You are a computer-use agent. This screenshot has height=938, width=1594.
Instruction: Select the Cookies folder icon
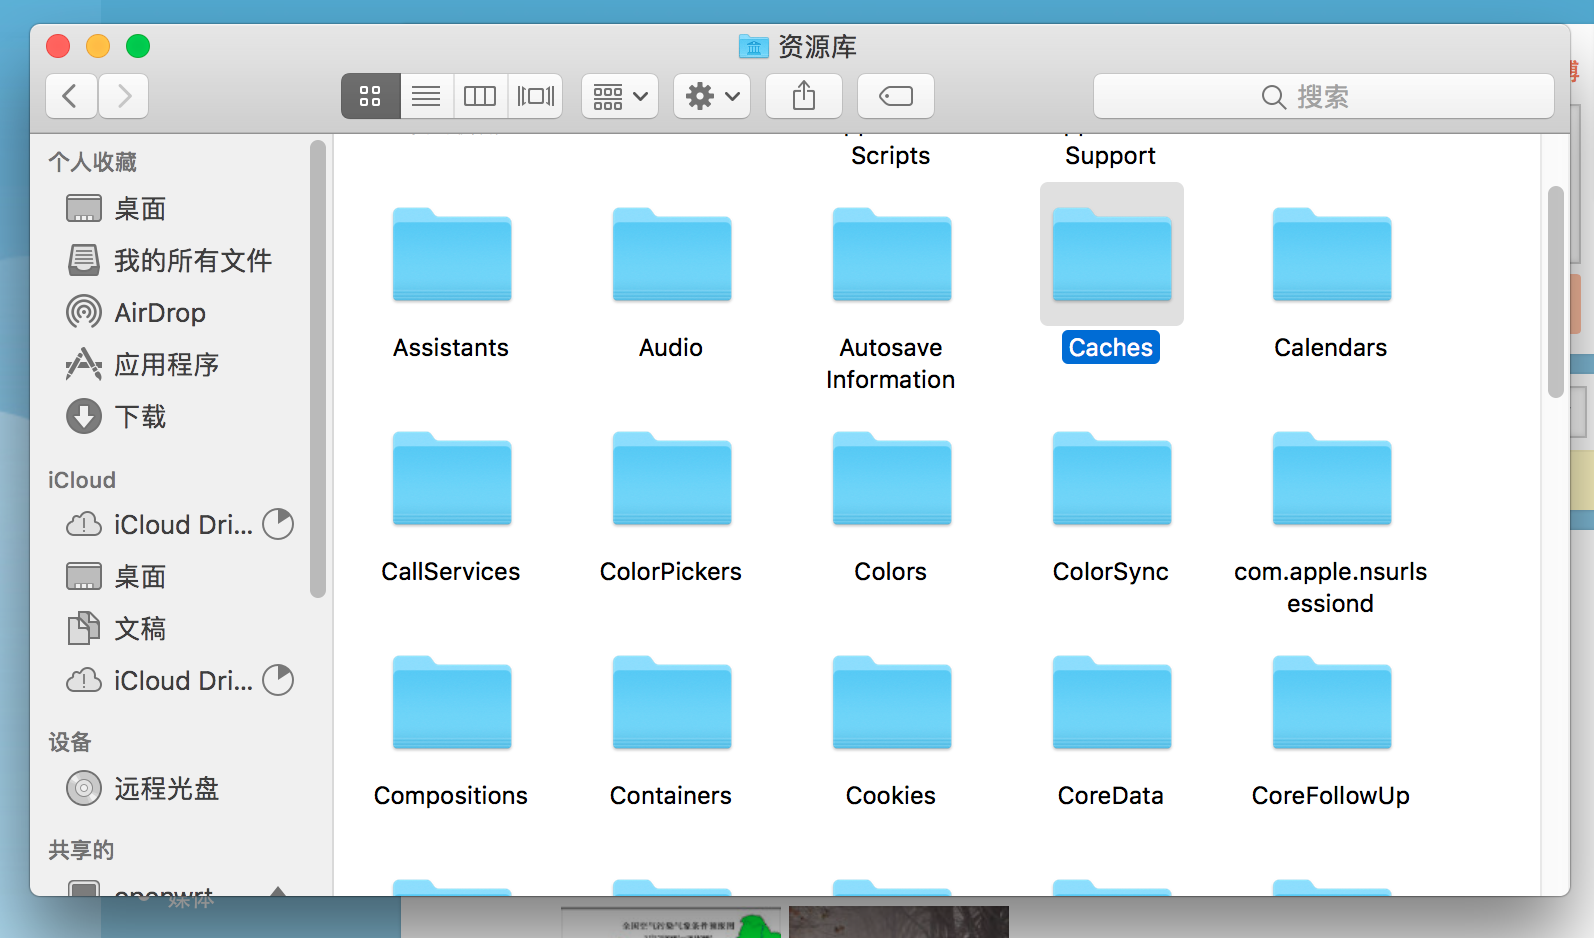click(892, 702)
